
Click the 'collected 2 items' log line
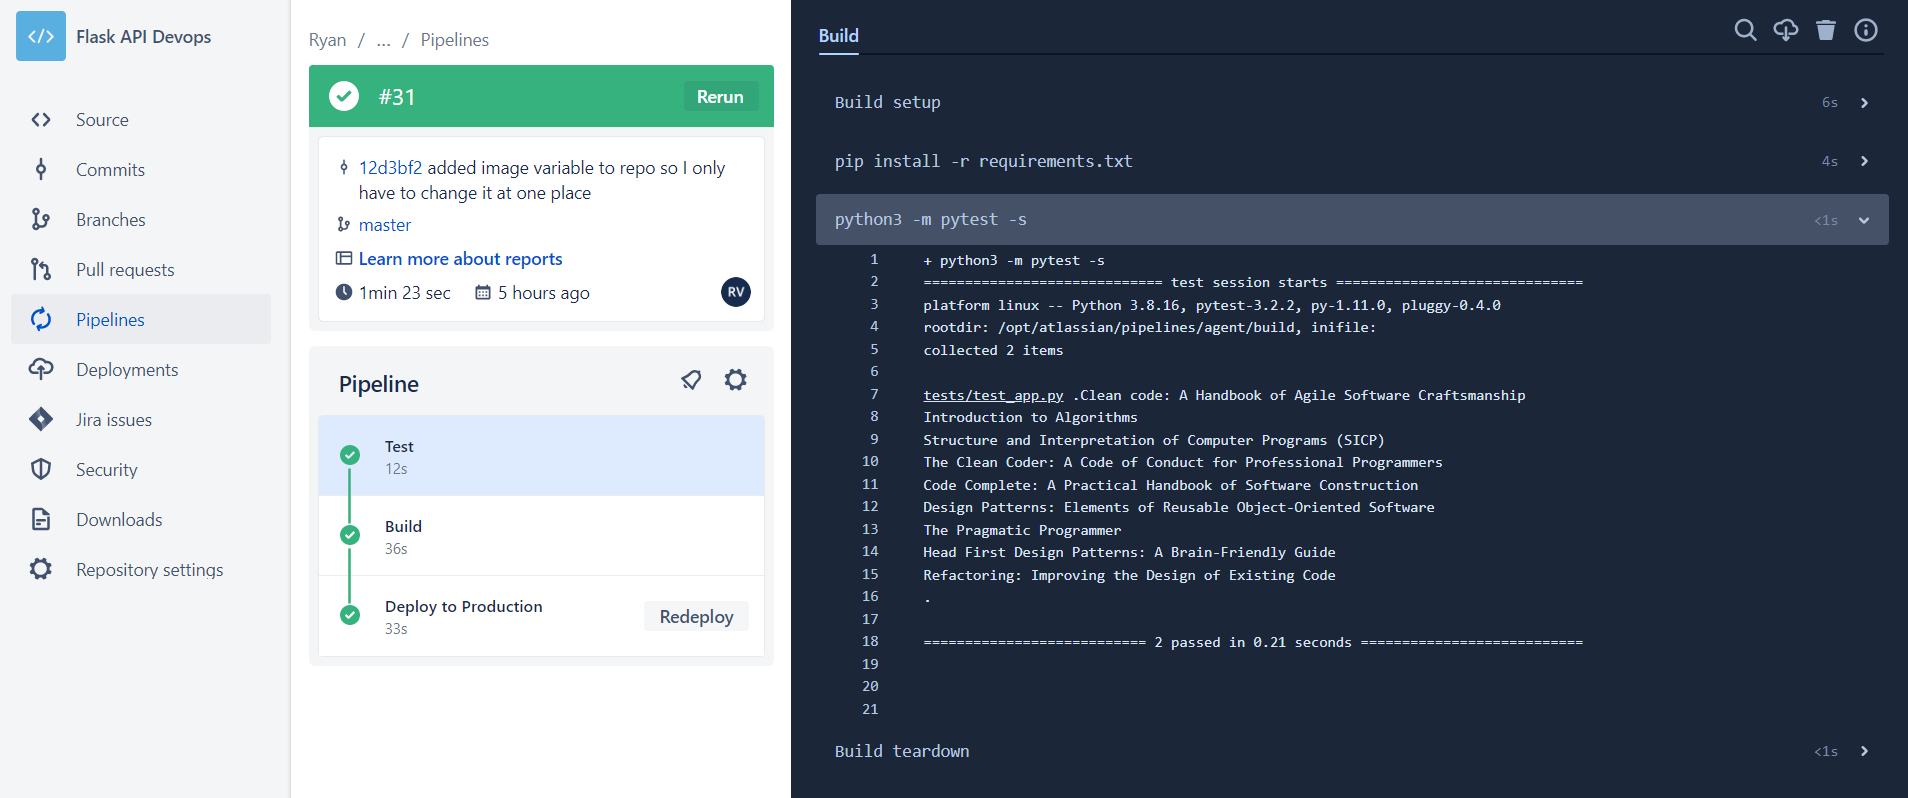pyautogui.click(x=993, y=350)
